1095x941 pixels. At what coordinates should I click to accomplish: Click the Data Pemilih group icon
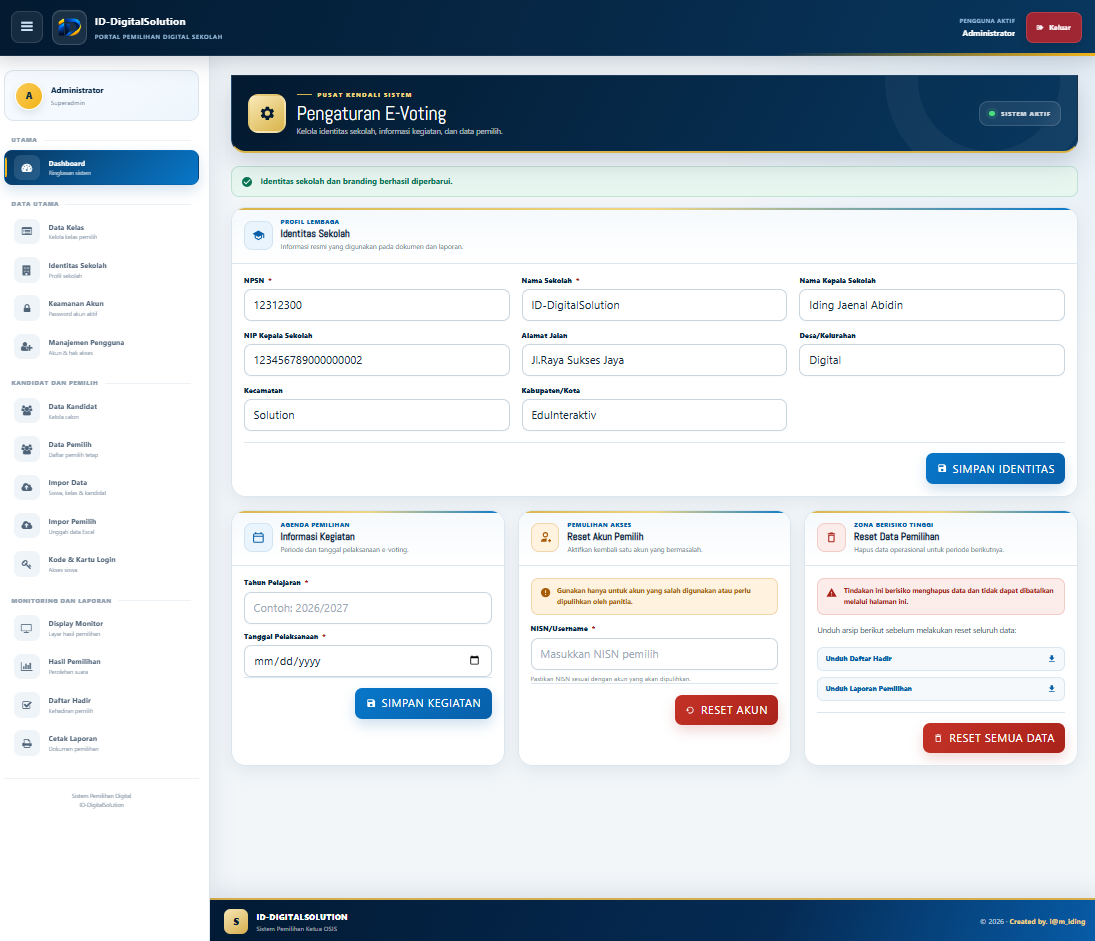(27, 448)
